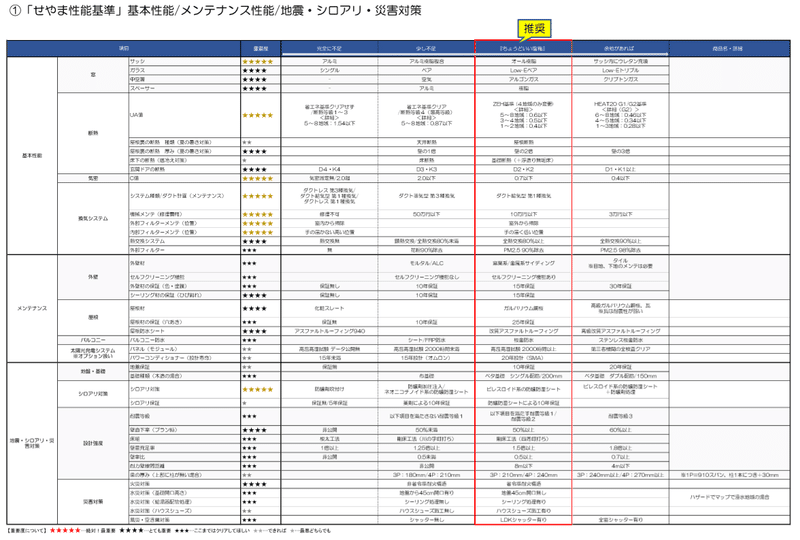Click the 耐震等級3 cell
Image resolution: width=800 pixels, height=540 pixels.
tap(620, 416)
